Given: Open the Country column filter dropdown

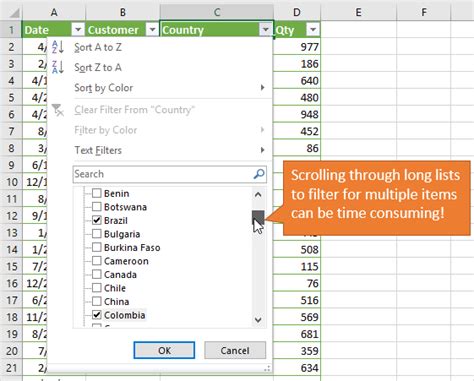Looking at the screenshot, I should (x=266, y=30).
